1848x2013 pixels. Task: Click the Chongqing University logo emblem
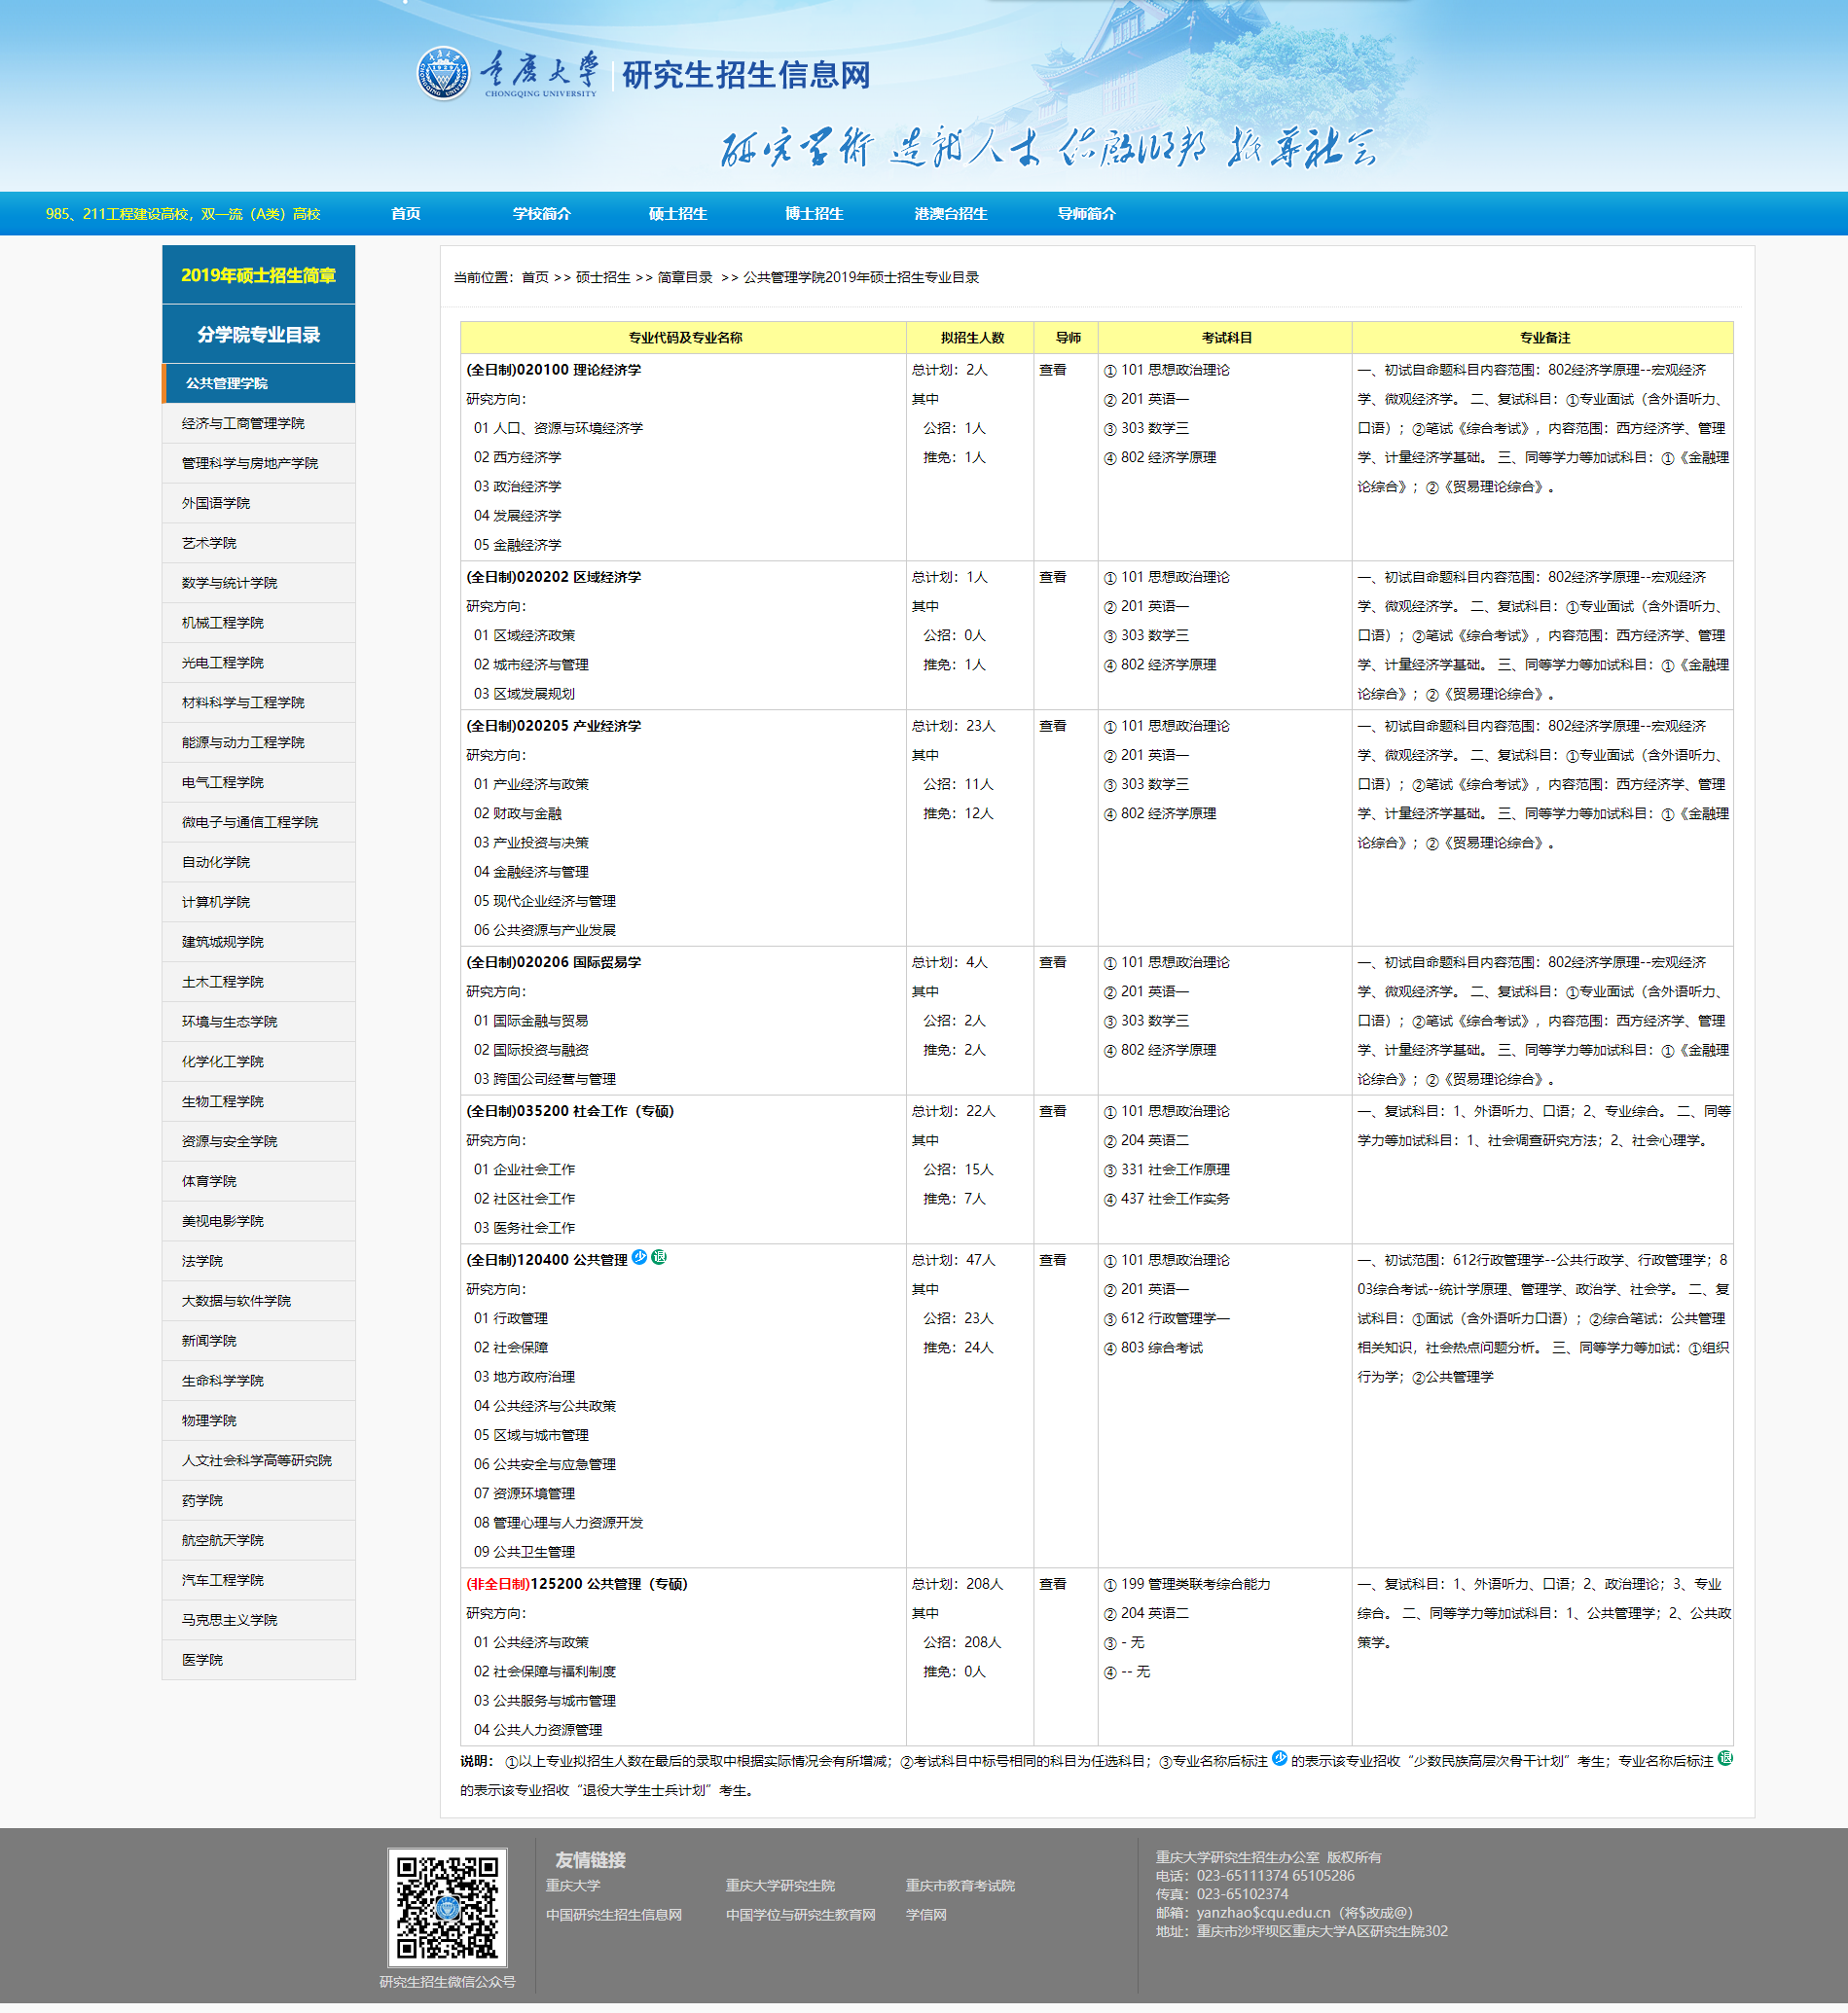[x=442, y=73]
